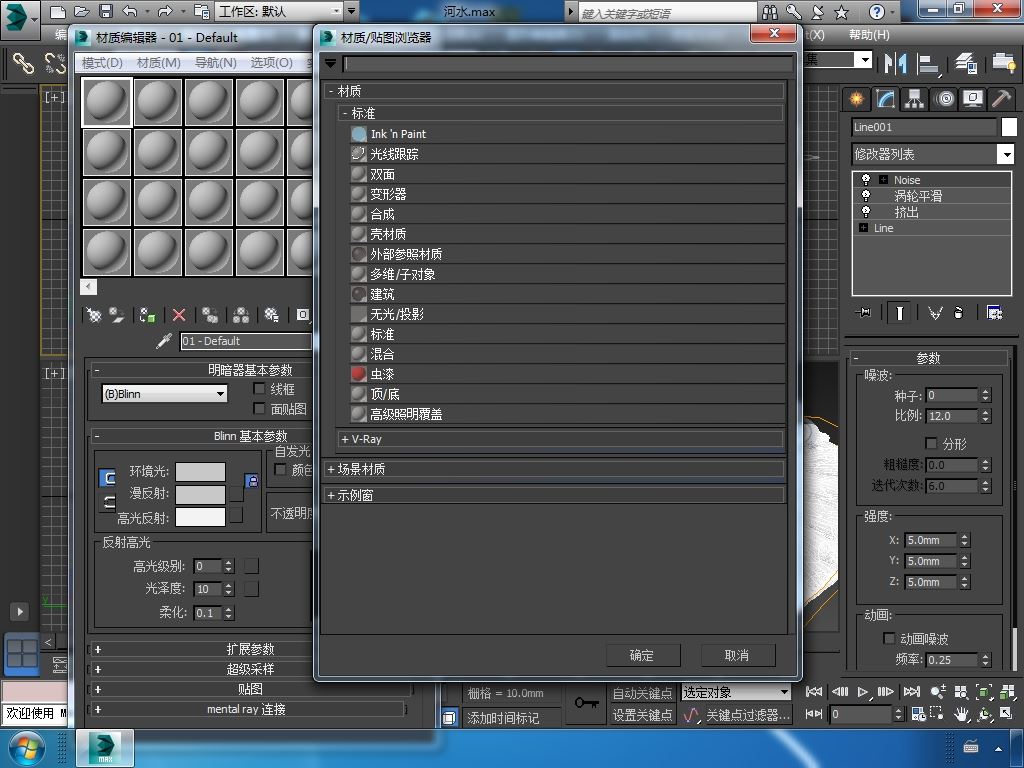
Task: Click the red X reset material icon
Action: tap(179, 315)
